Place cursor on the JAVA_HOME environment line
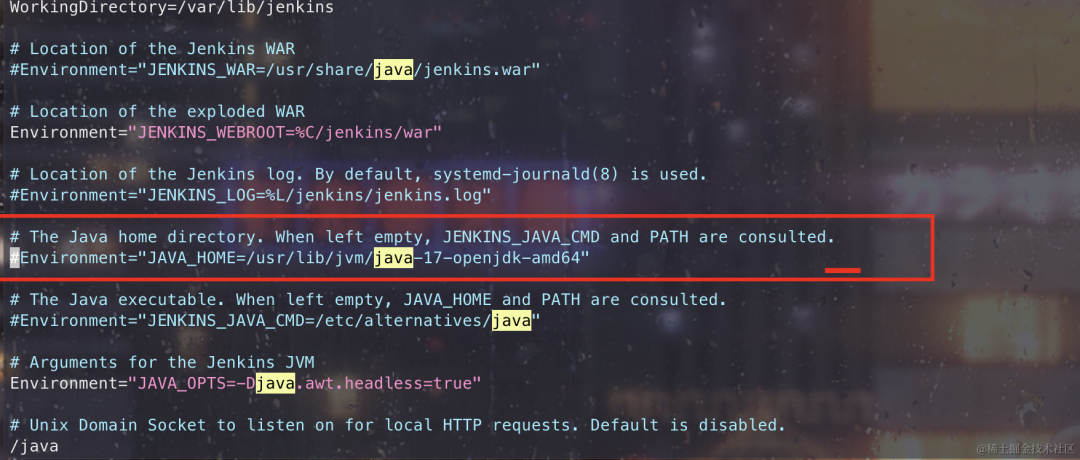The image size is (1080, 460). (x=300, y=258)
